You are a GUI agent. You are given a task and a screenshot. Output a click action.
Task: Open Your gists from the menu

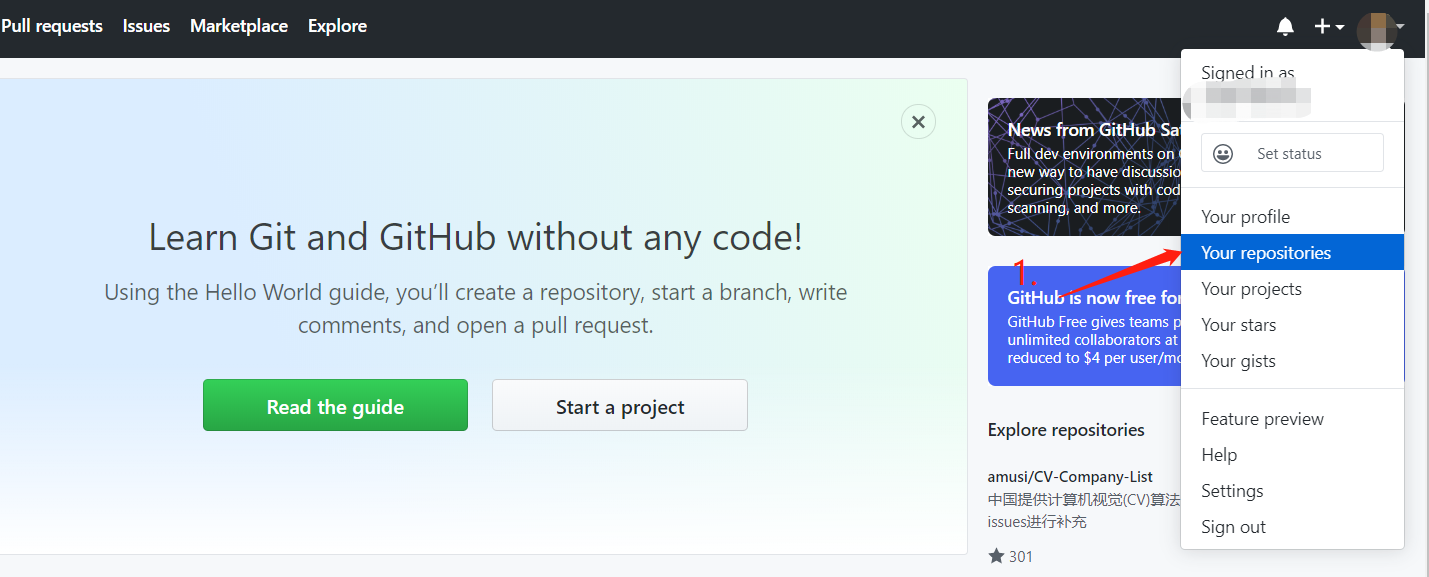[1292, 361]
